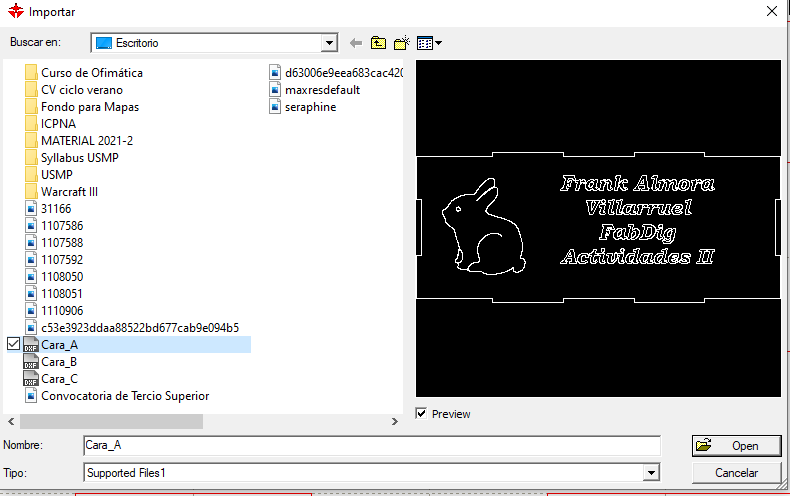The height and width of the screenshot is (496, 790).
Task: Click the Cara_C DXF file icon
Action: 31,379
